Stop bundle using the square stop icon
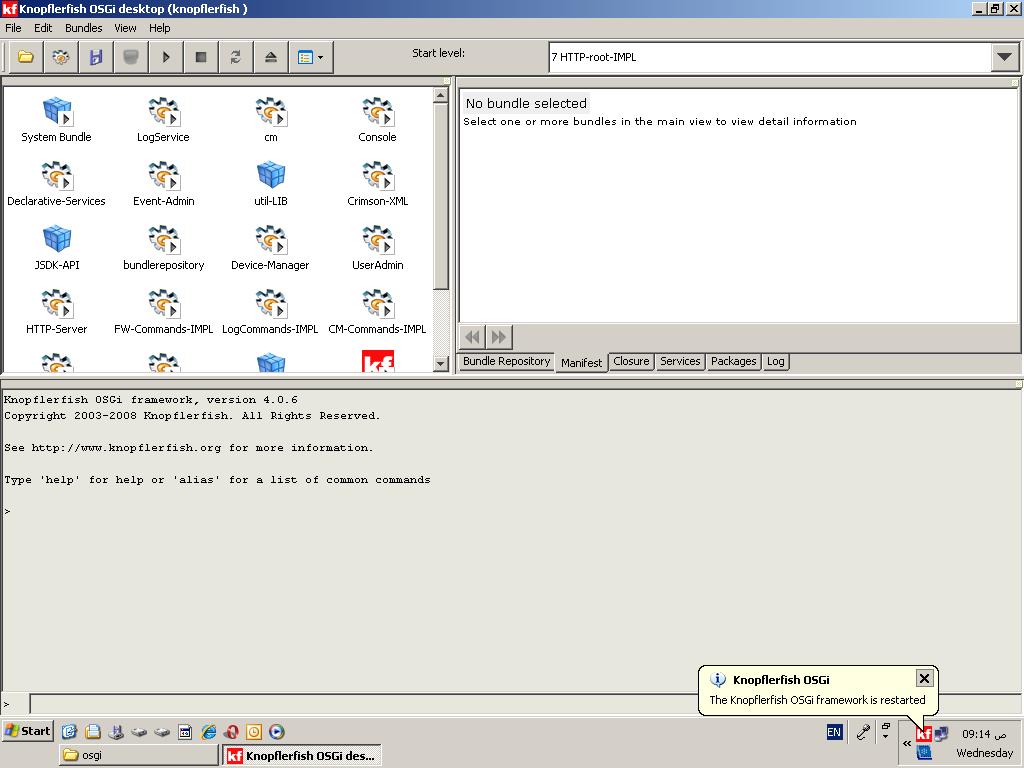This screenshot has width=1024, height=768. click(x=201, y=57)
